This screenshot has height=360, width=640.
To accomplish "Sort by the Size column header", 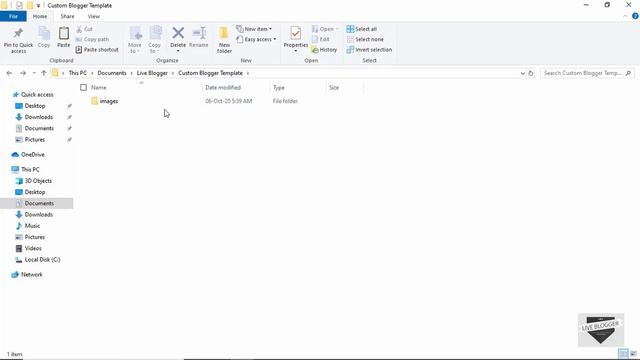I will [334, 87].
